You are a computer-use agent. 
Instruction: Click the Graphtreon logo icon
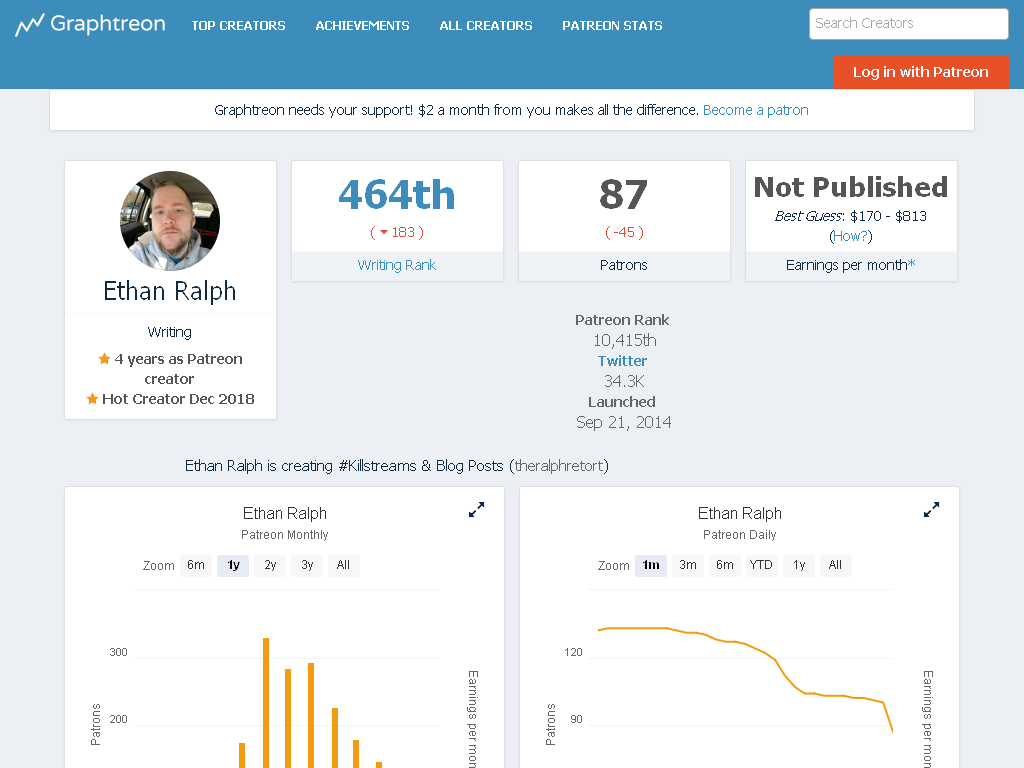(x=29, y=25)
